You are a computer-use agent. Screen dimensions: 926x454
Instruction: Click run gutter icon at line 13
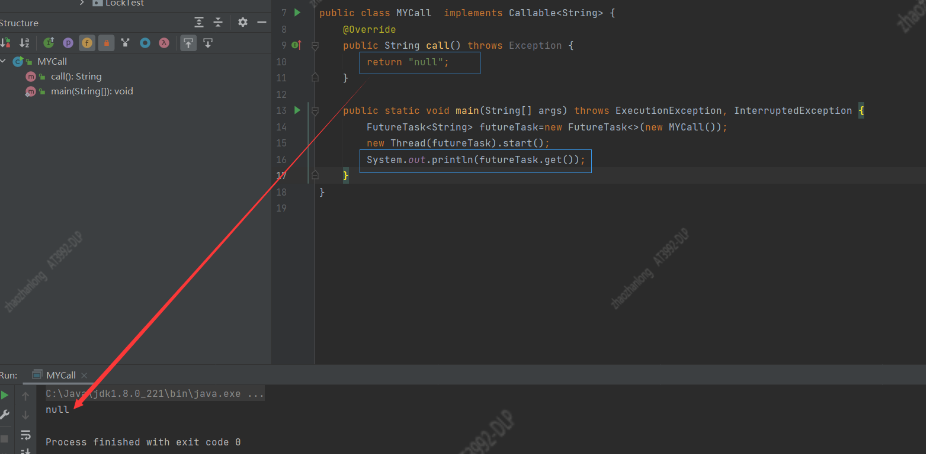pos(297,110)
